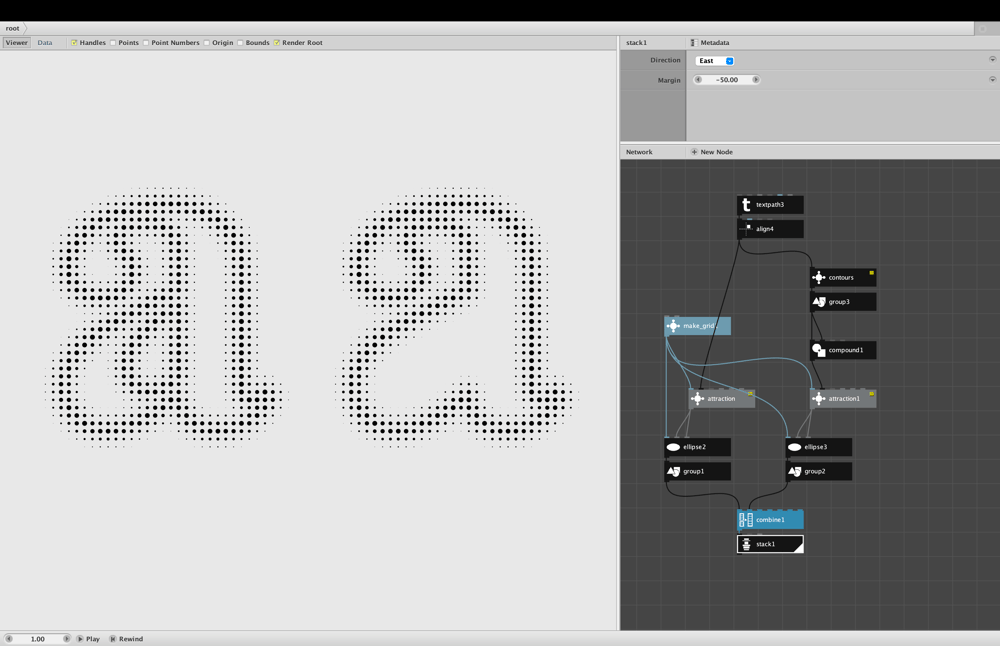1000x646 pixels.
Task: Open the Margin row options arrow
Action: pos(992,80)
